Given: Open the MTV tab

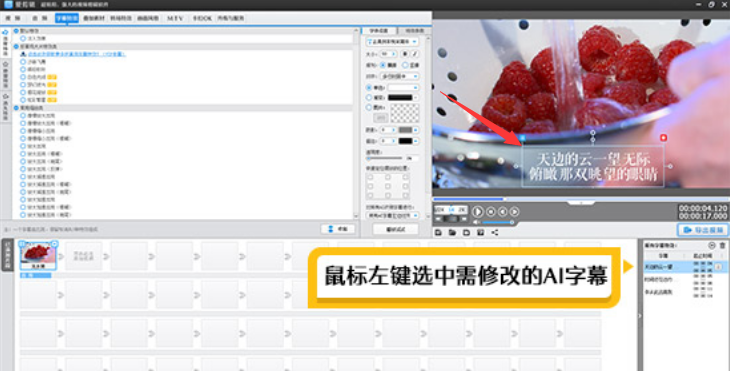Looking at the screenshot, I should (175, 18).
